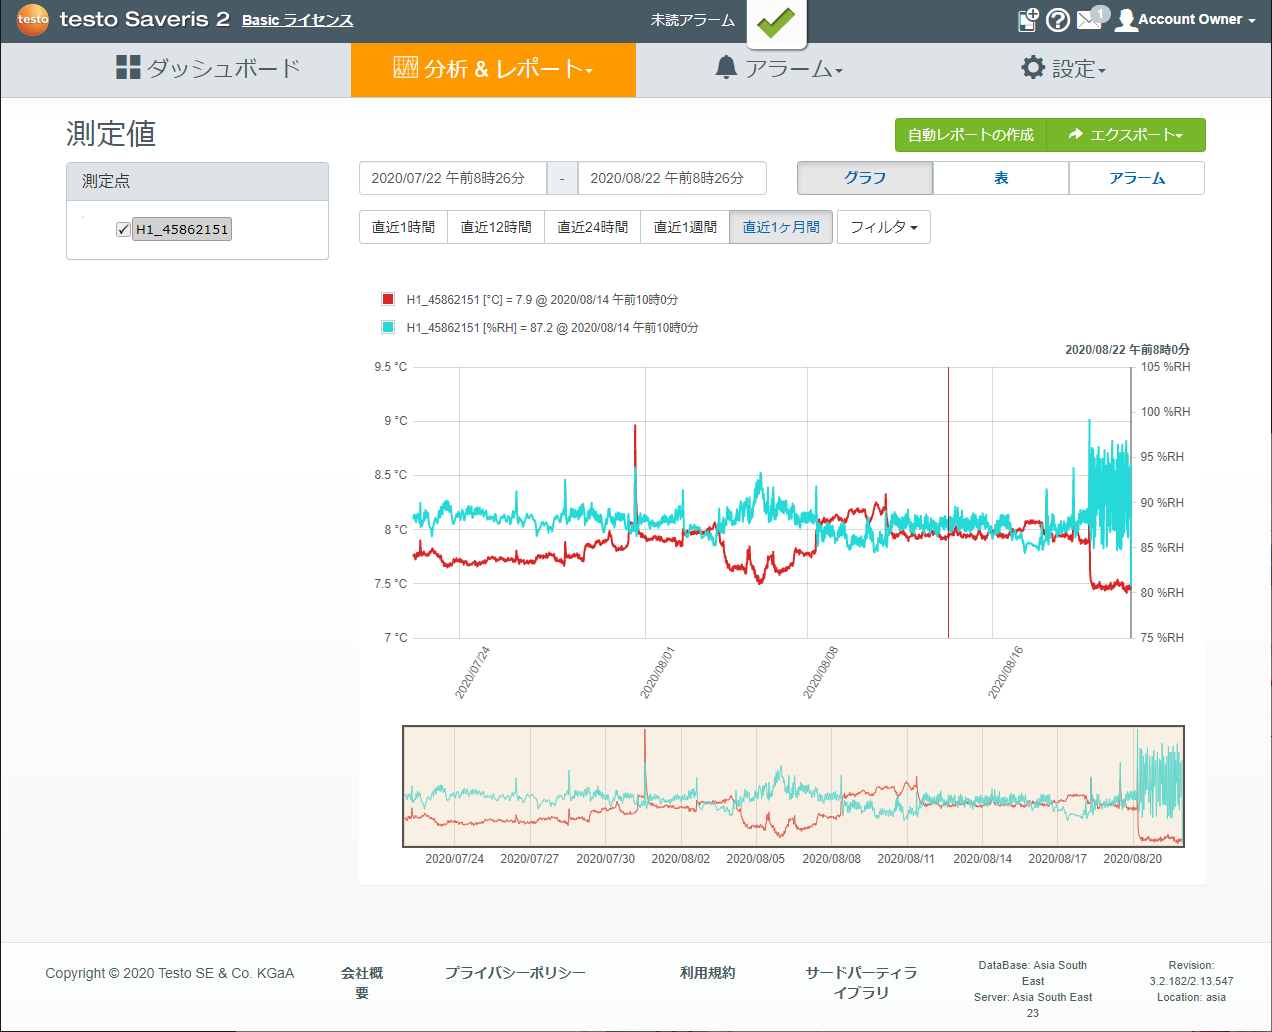The image size is (1272, 1032).
Task: Open the プライバシーポリシー footer link
Action: click(x=515, y=973)
